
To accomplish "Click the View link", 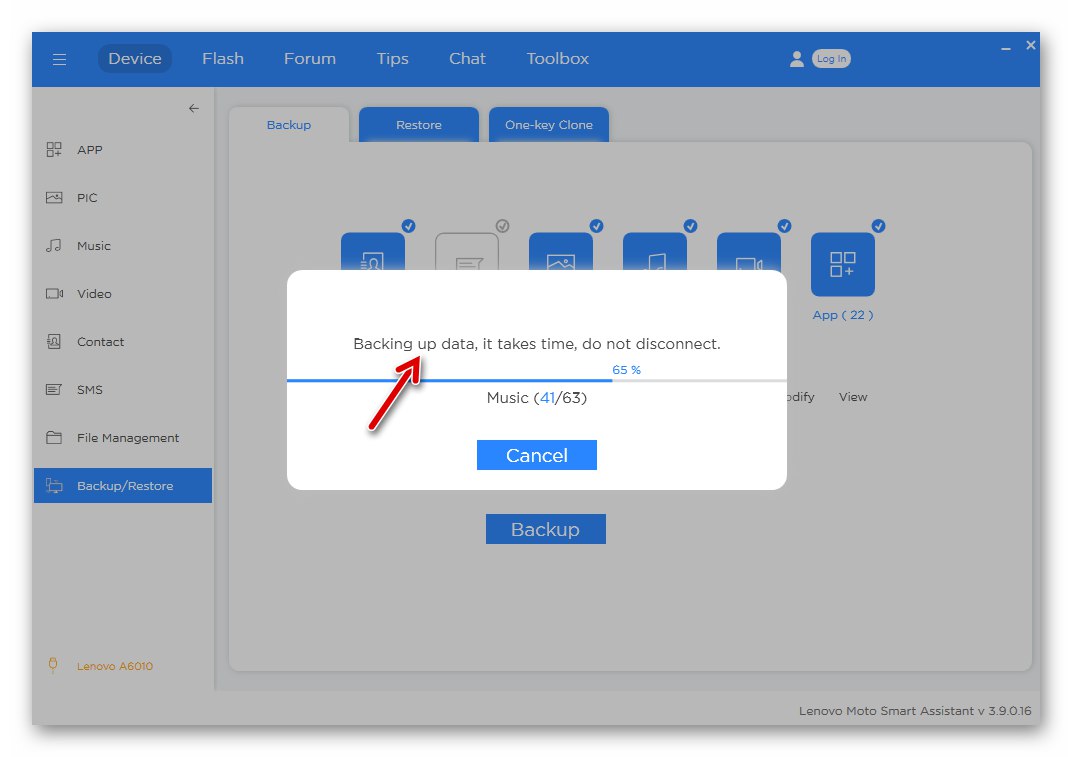I will coord(853,397).
